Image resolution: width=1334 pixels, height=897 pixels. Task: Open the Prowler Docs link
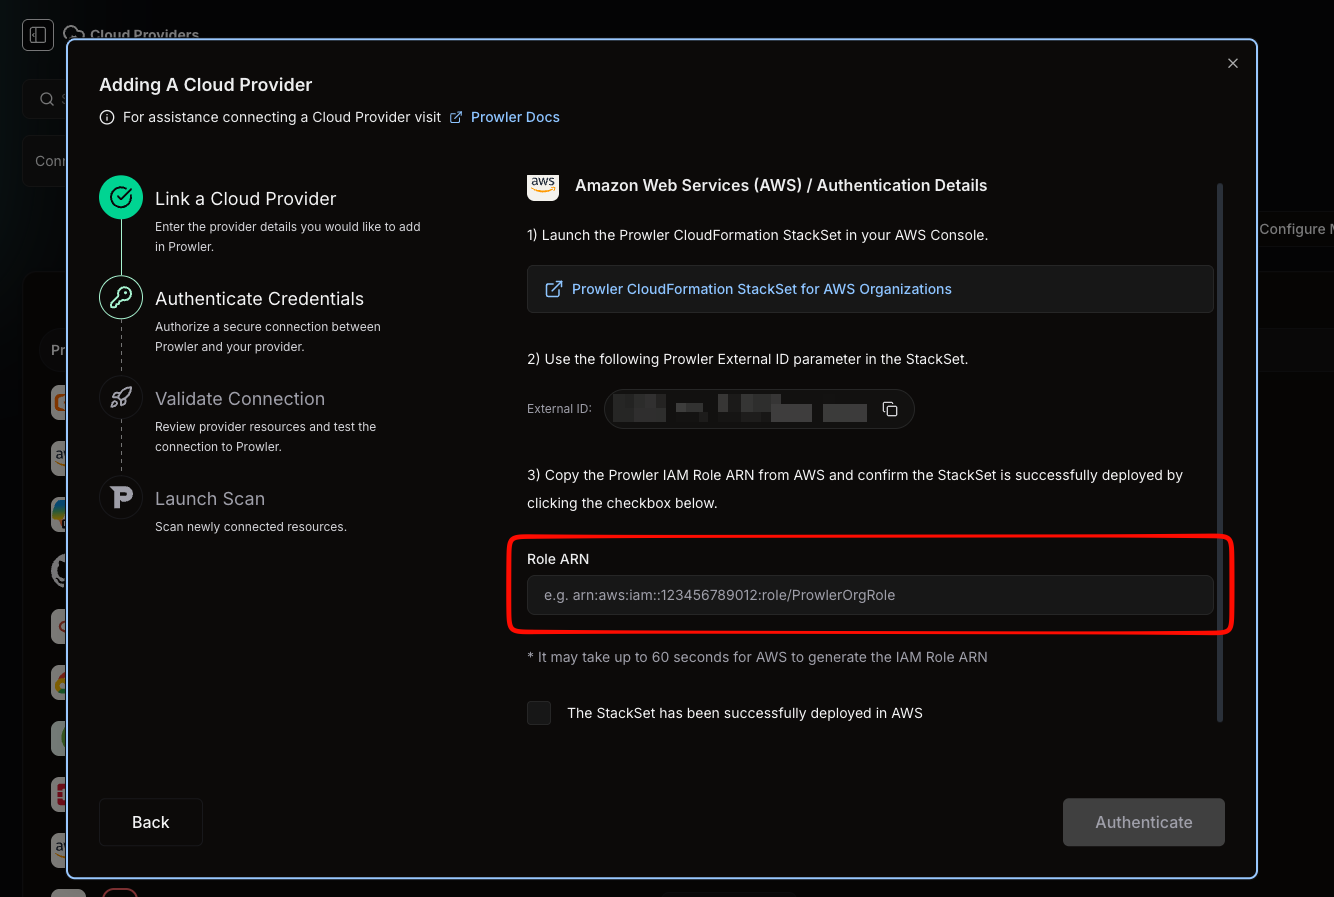tap(516, 117)
